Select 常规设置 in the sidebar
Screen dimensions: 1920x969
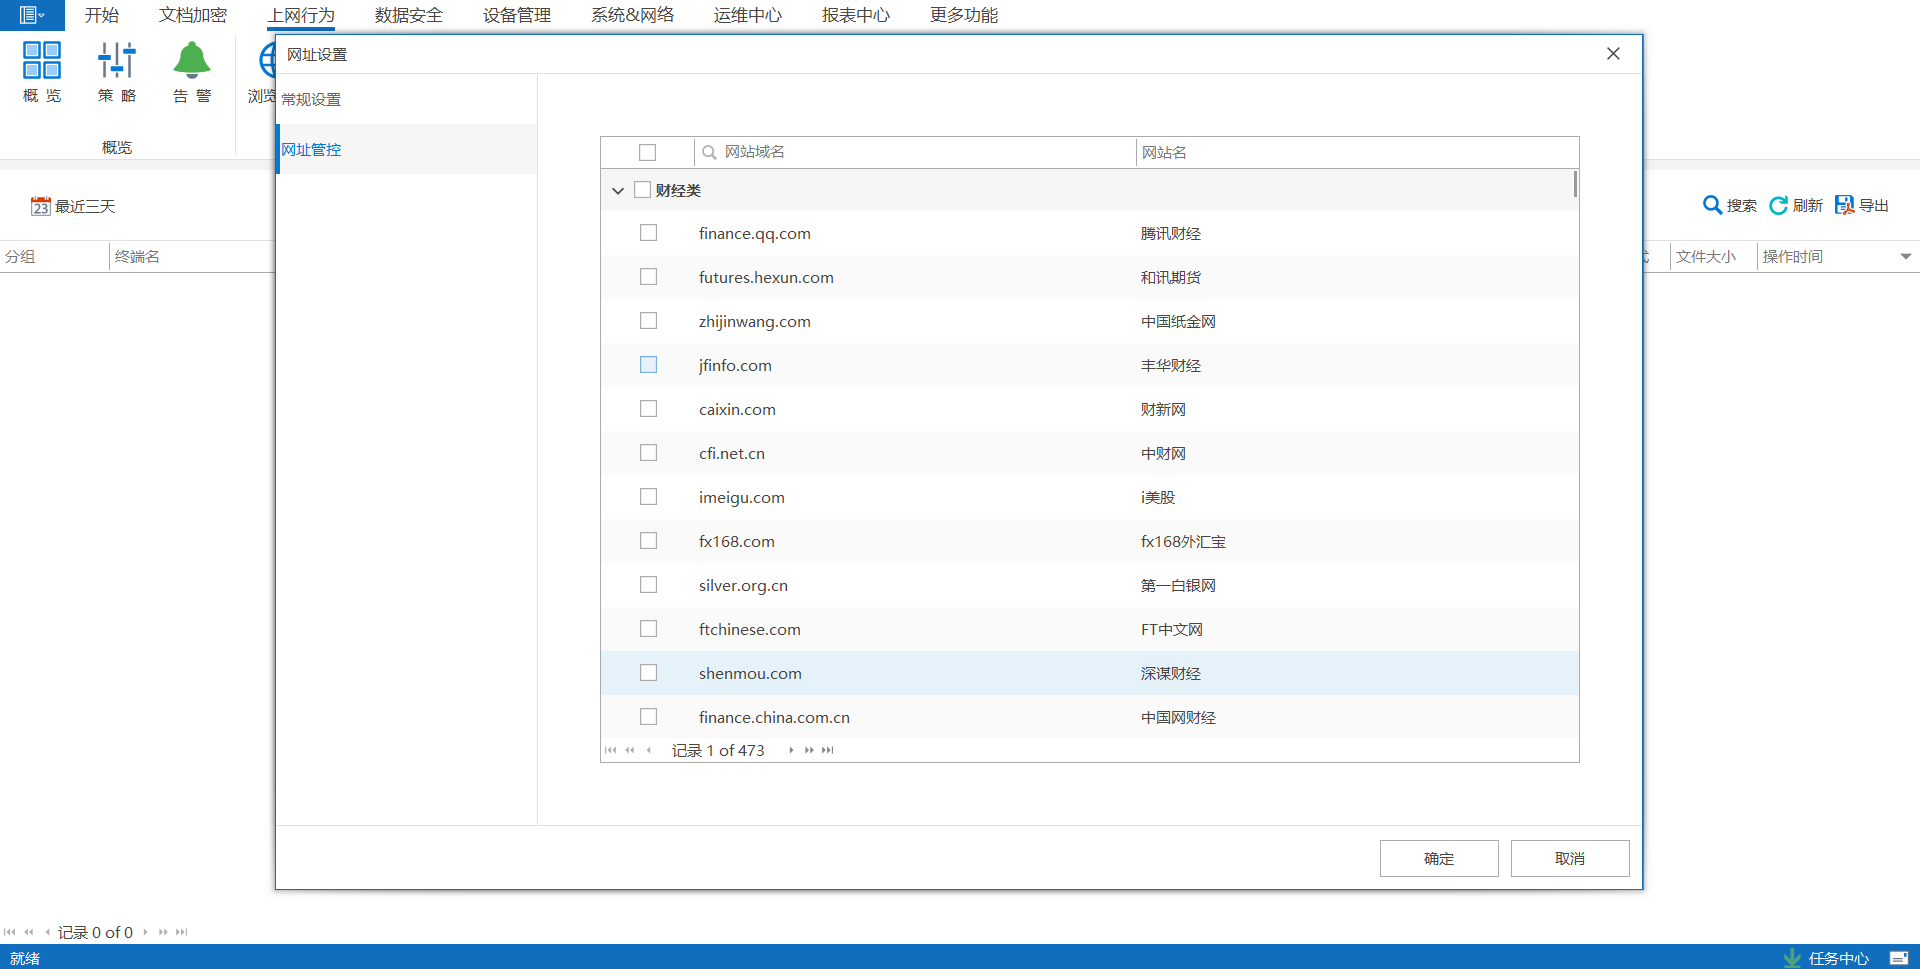pyautogui.click(x=311, y=99)
